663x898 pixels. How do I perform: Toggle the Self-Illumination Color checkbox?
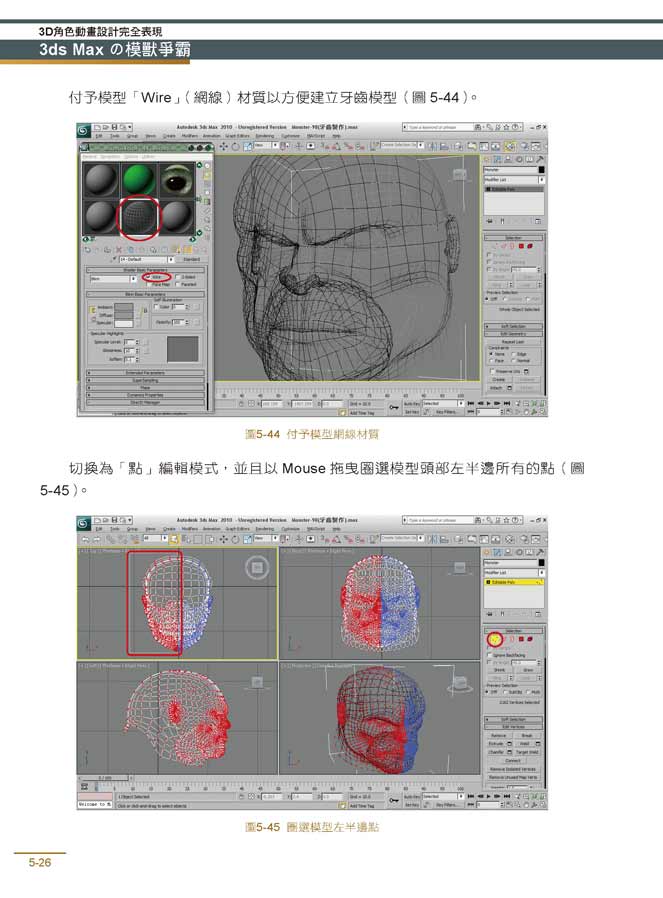[x=157, y=307]
